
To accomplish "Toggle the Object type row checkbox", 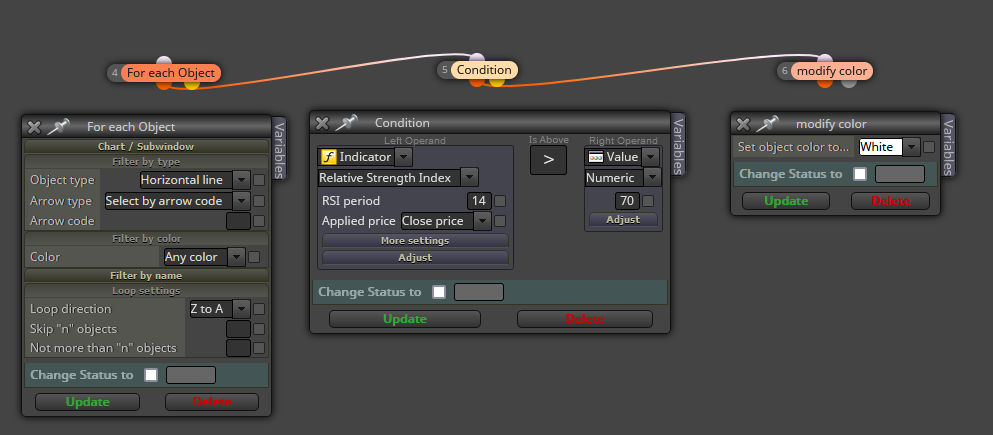I will pos(259,180).
